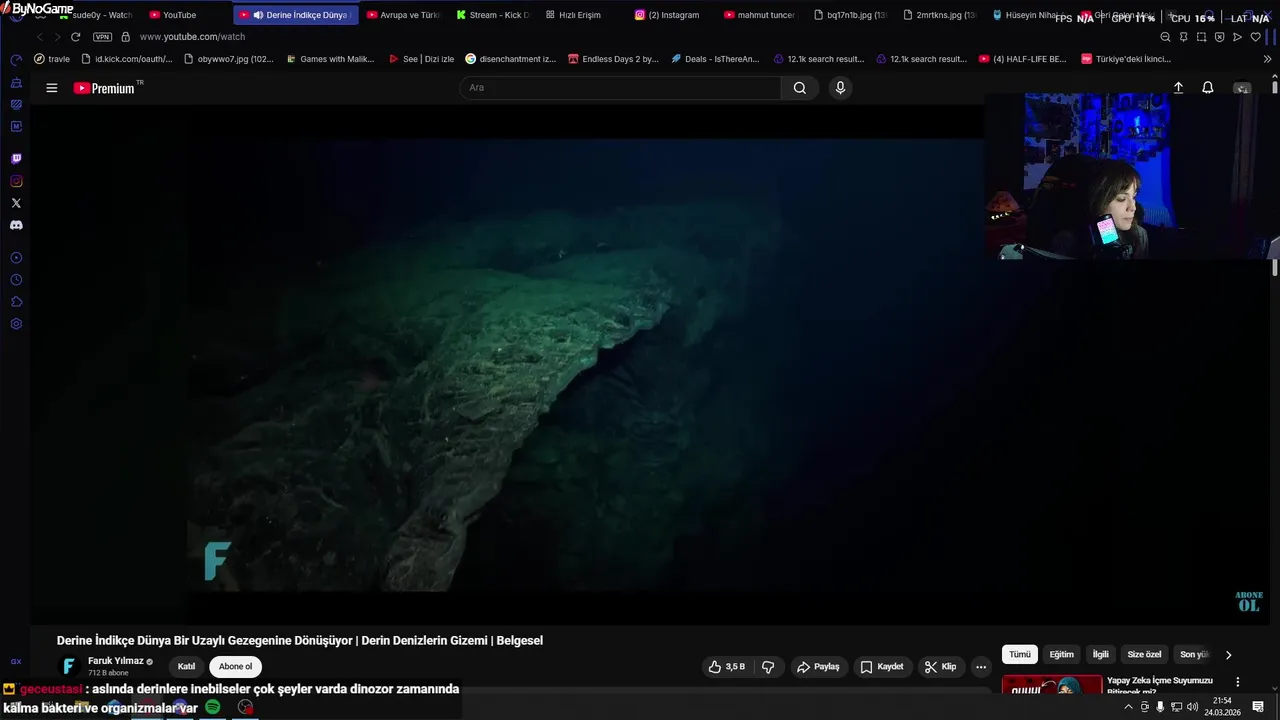This screenshot has height=720, width=1280.
Task: Click the snapshot icon in address bar
Action: (x=1201, y=37)
